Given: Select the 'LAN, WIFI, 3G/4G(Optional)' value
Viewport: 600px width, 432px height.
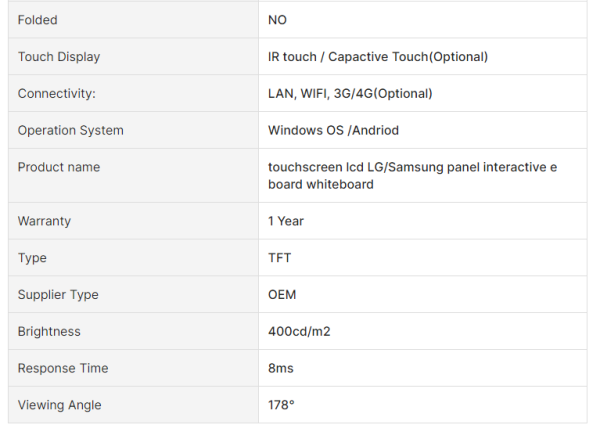Looking at the screenshot, I should click(350, 94).
